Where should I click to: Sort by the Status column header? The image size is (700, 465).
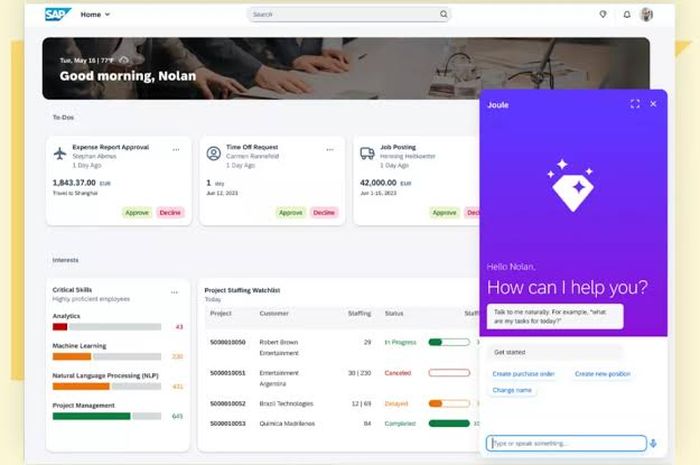click(394, 313)
